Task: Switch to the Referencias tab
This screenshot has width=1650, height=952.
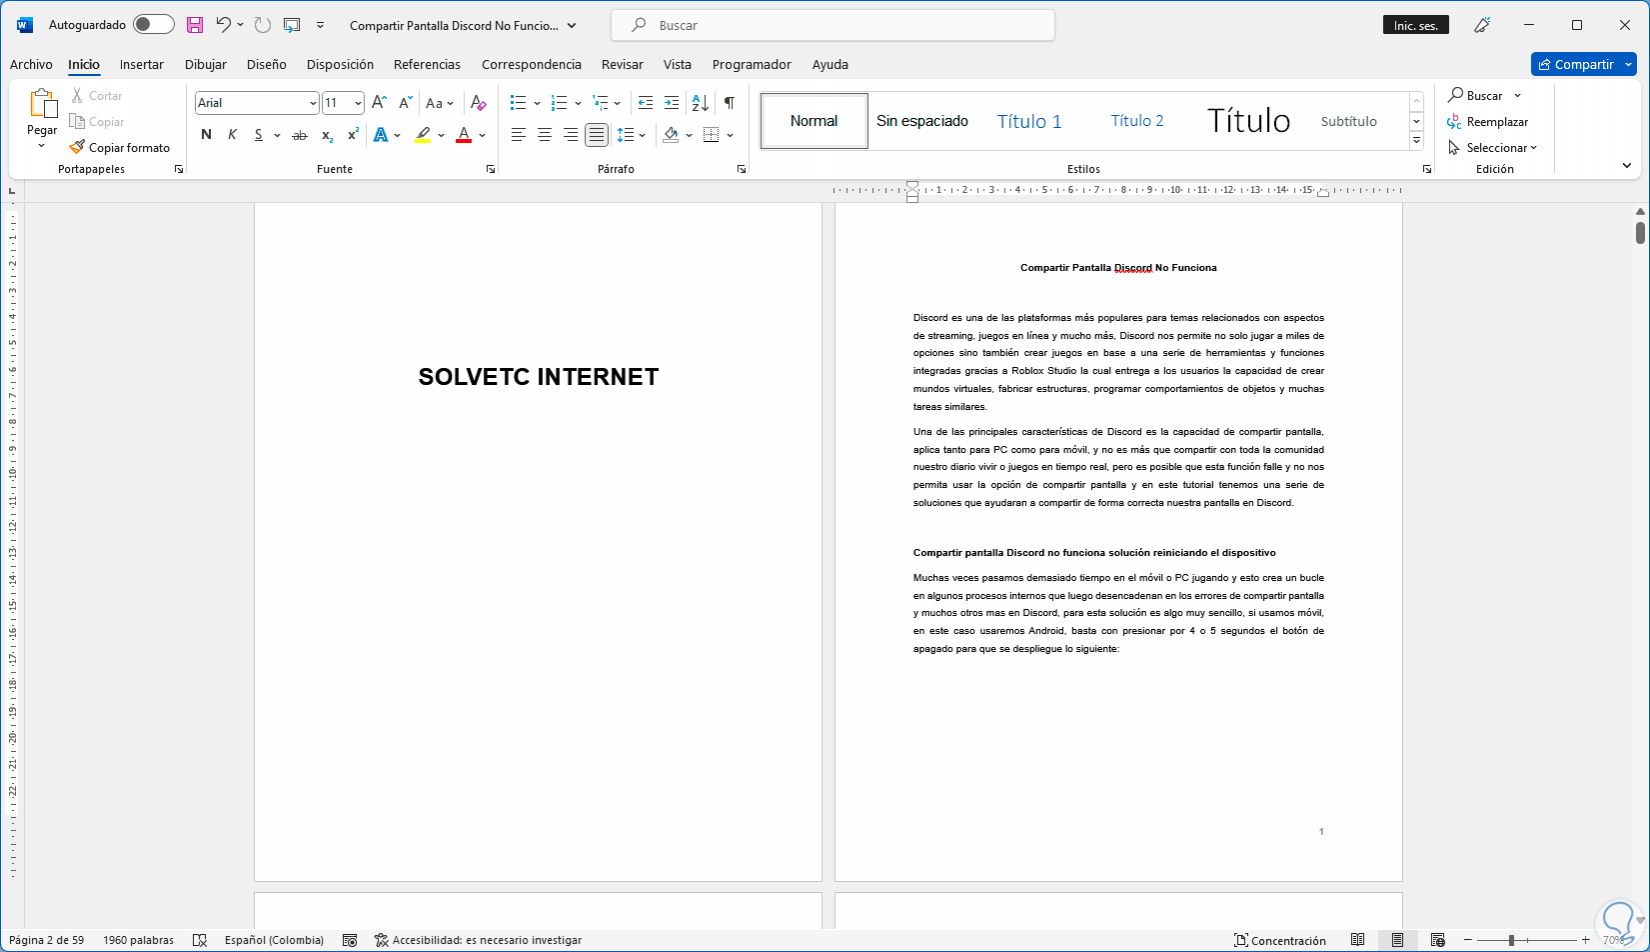Action: coord(427,64)
